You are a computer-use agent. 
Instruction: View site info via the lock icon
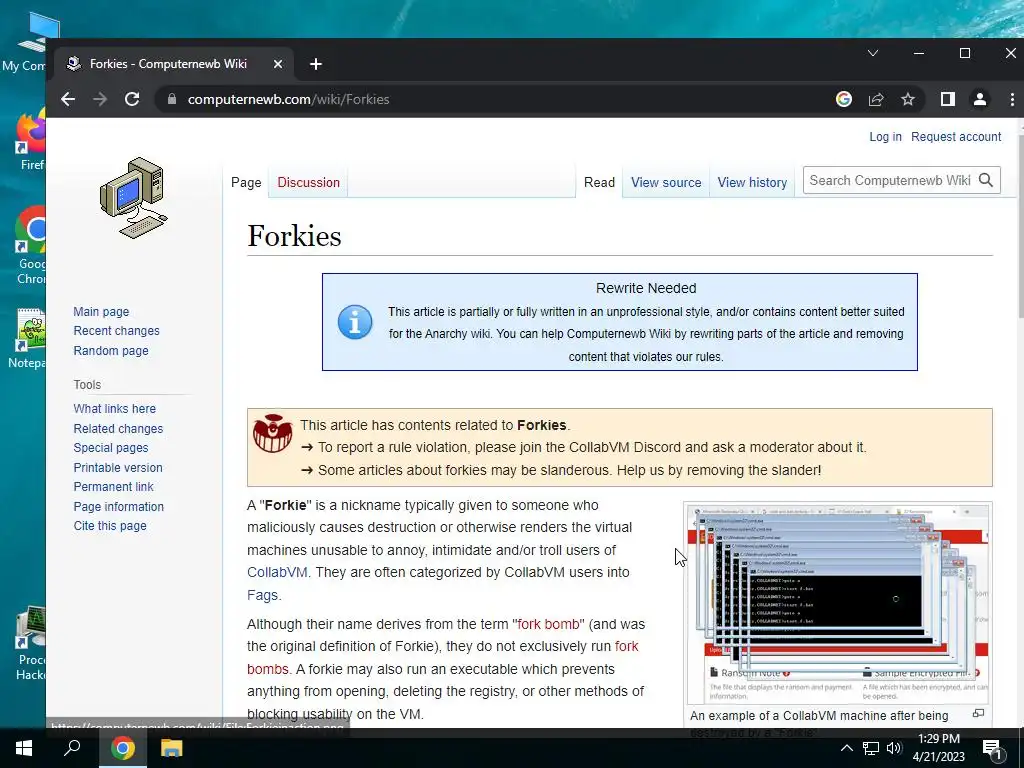(x=172, y=99)
